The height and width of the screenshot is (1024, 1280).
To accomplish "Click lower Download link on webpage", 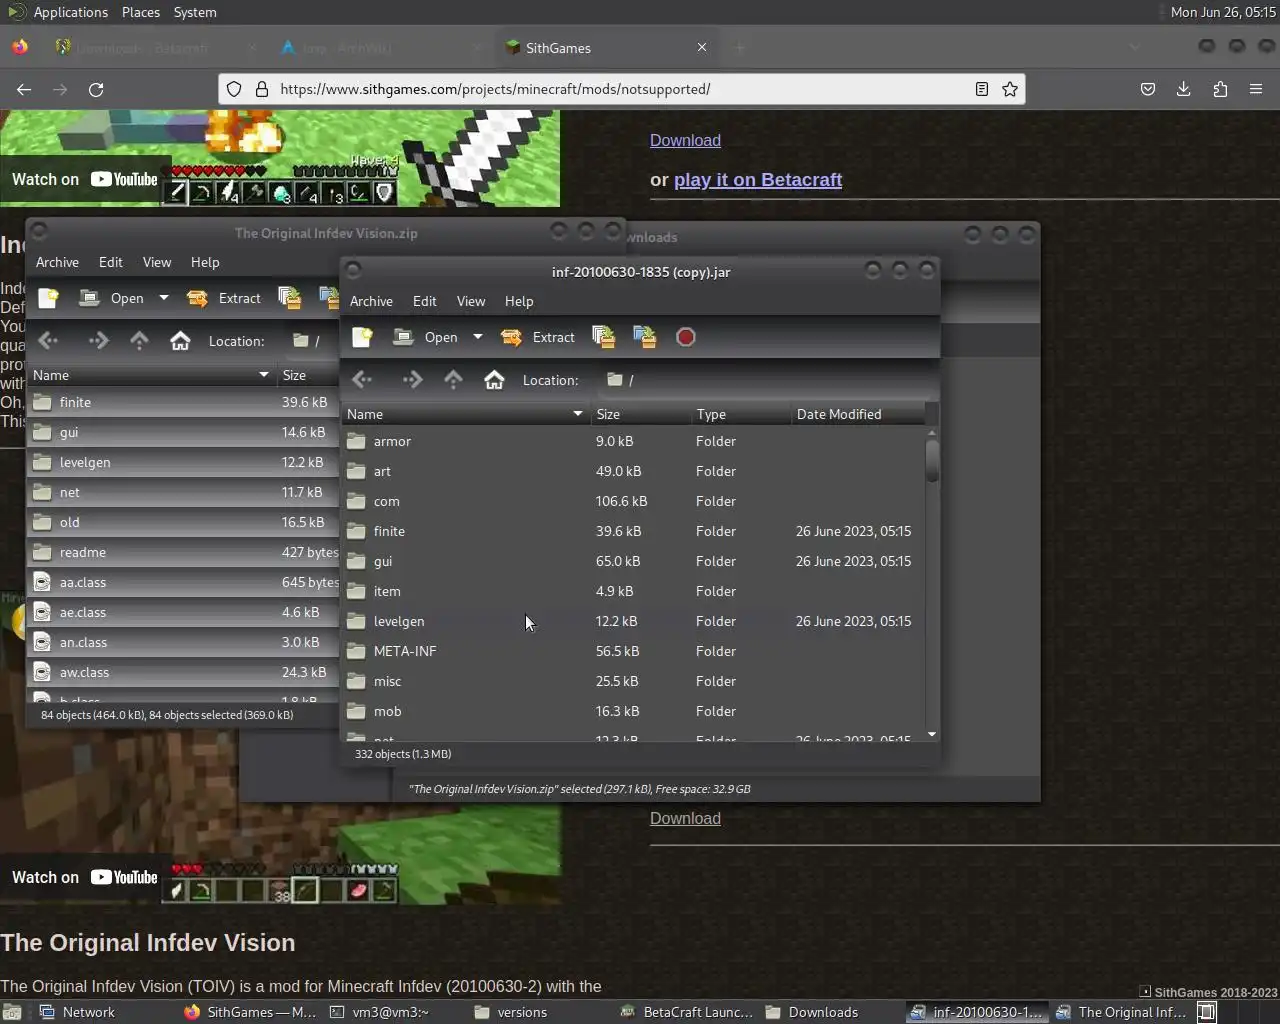I will tap(685, 819).
